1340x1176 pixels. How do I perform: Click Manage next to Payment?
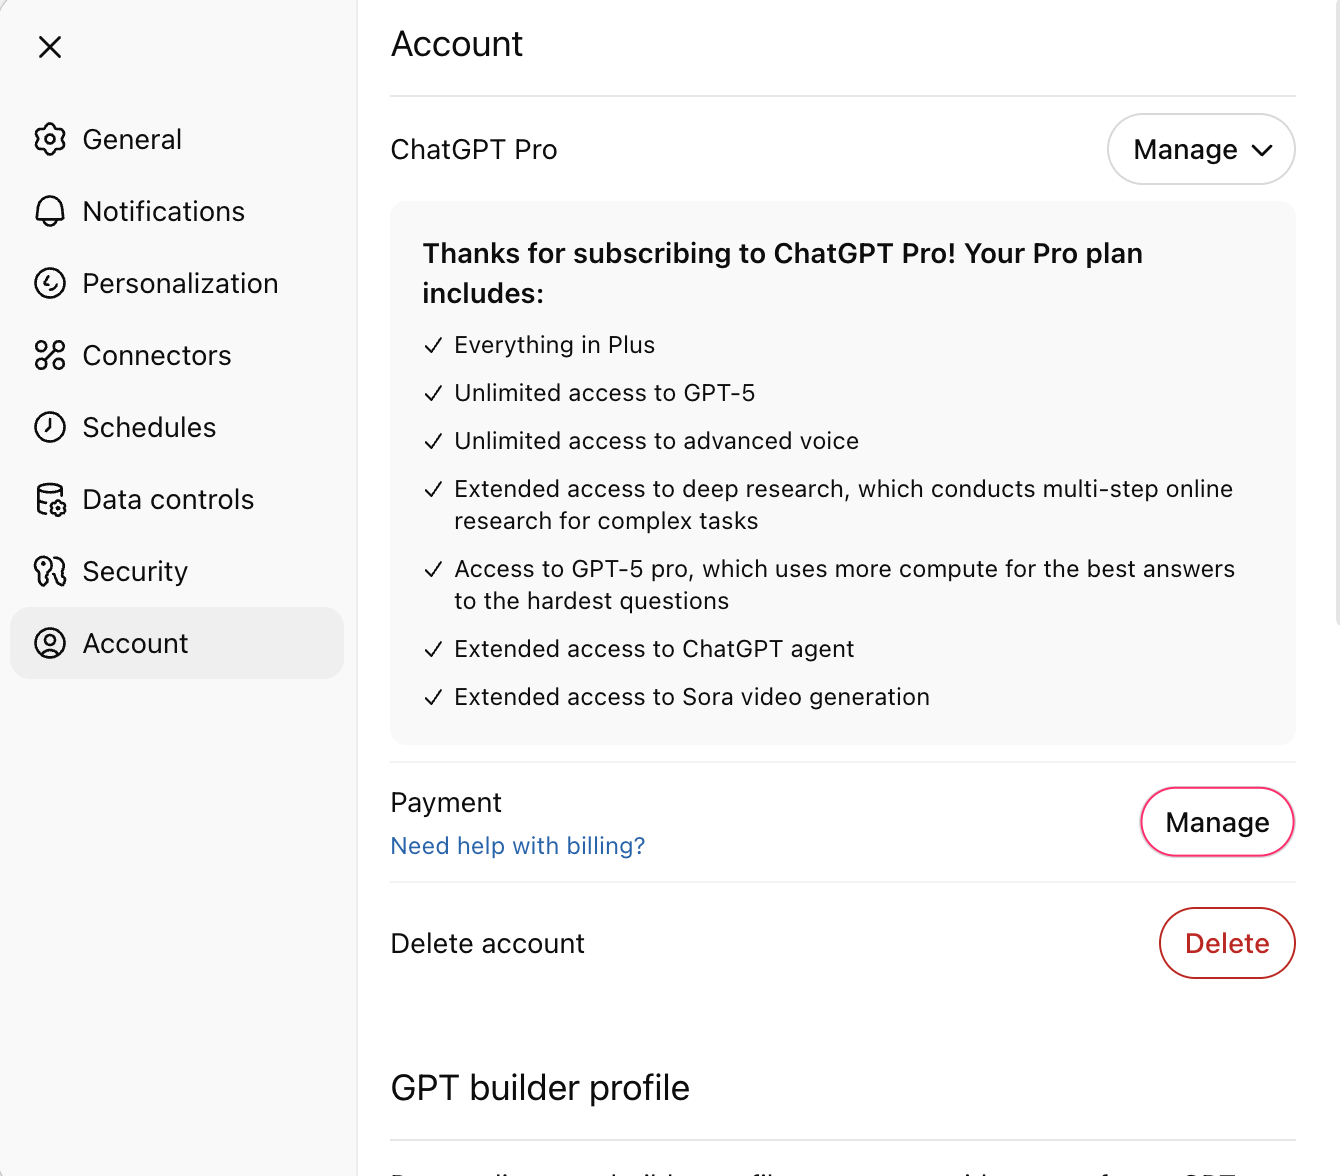(1217, 822)
